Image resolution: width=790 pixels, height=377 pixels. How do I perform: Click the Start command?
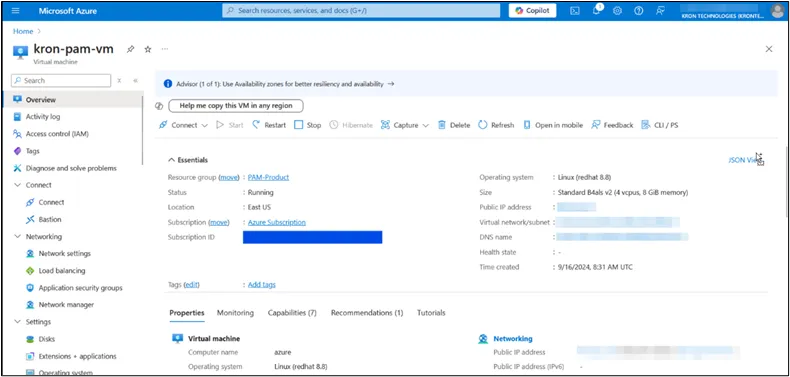[x=230, y=125]
